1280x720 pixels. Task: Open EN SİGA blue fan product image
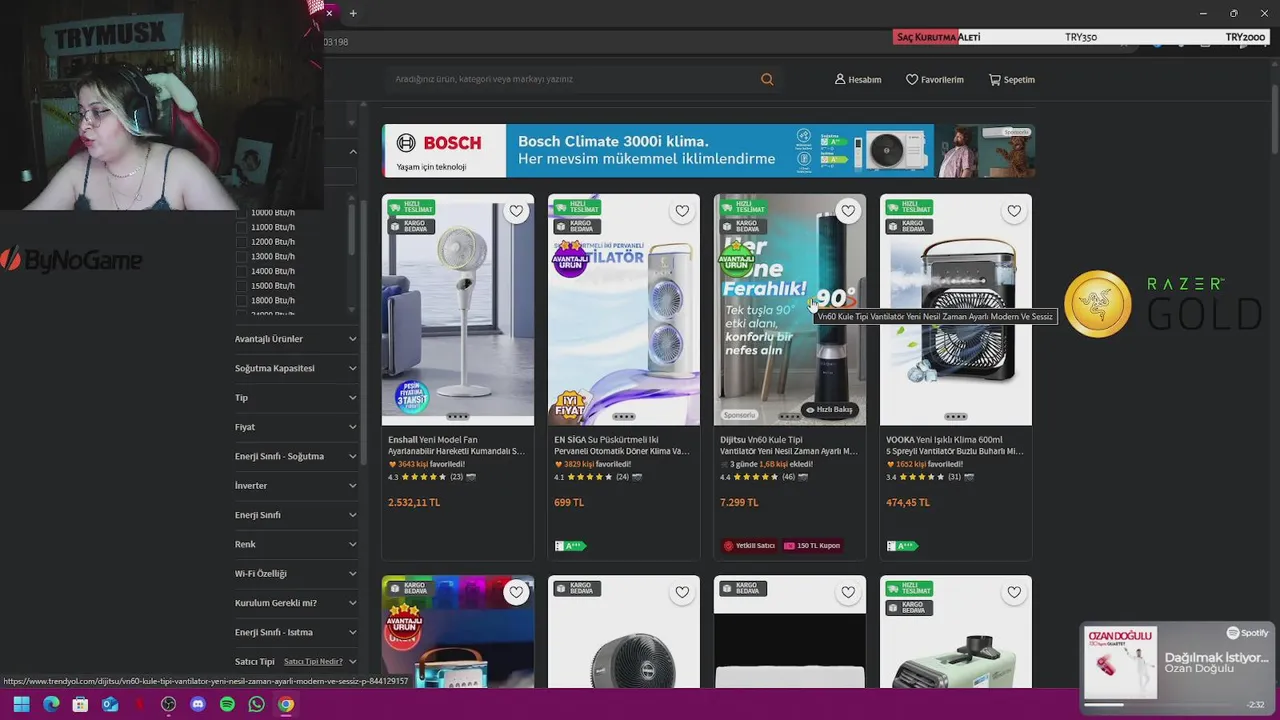tap(624, 310)
